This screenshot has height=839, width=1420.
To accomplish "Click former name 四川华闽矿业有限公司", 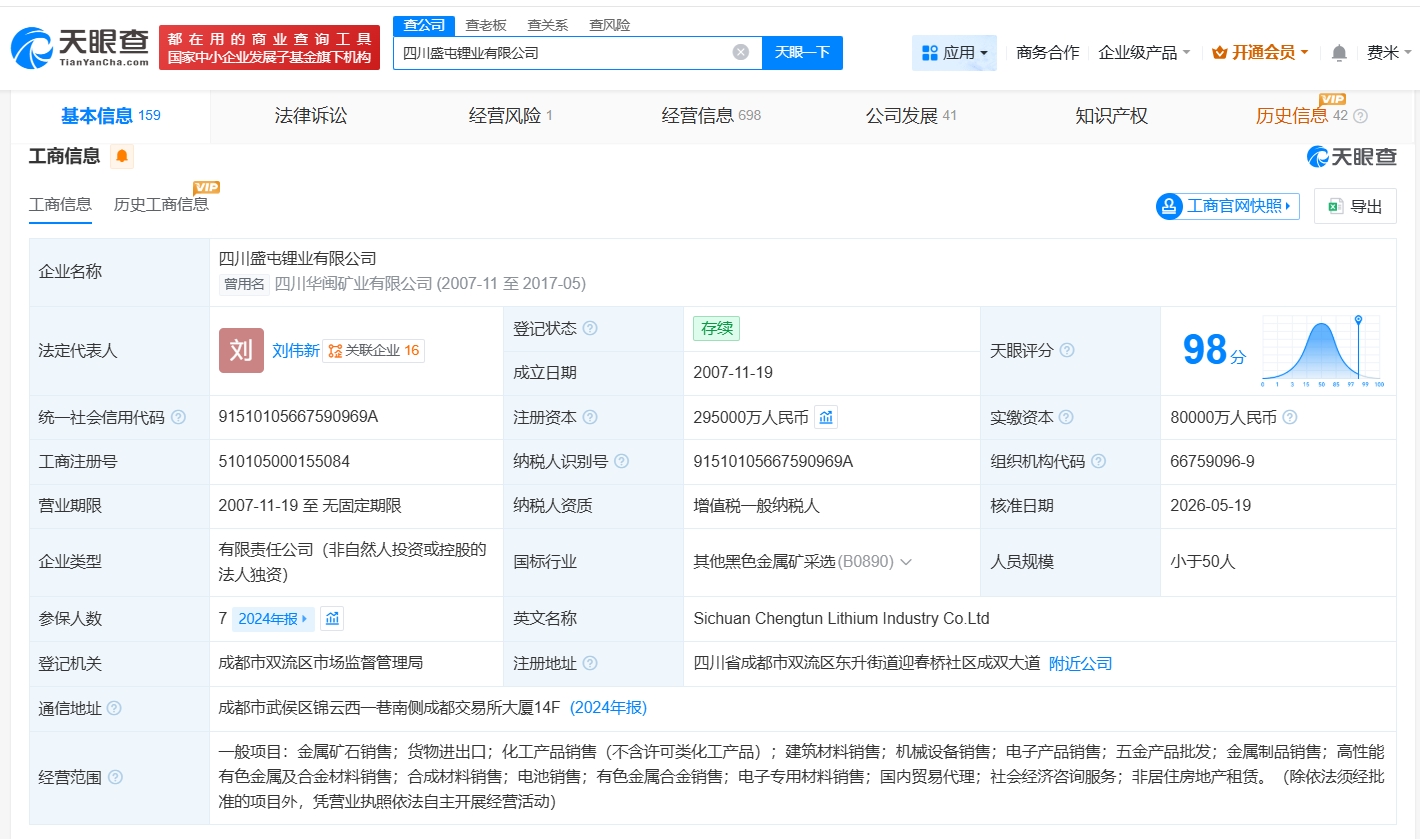I will coord(354,284).
